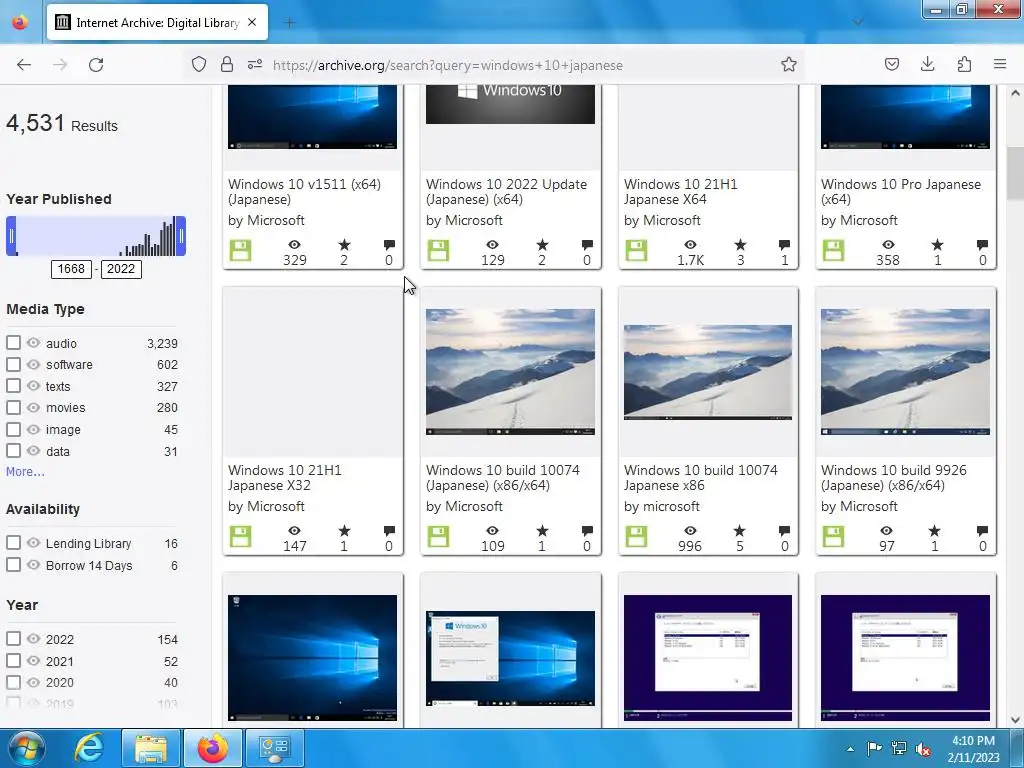Check the audio media type checkbox
Image resolution: width=1024 pixels, height=768 pixels.
pos(13,343)
